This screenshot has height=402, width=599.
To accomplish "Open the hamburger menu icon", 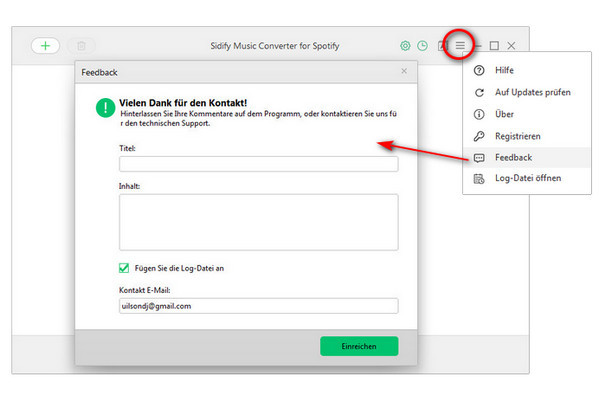I will [x=460, y=46].
